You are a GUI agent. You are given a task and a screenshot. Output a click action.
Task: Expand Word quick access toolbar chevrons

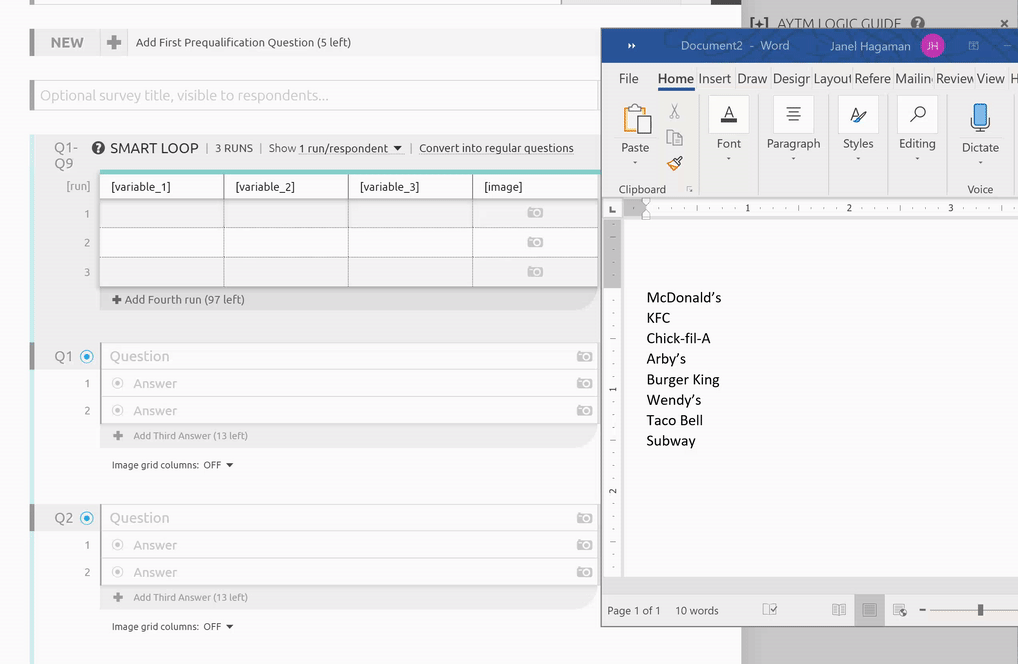pyautogui.click(x=632, y=46)
